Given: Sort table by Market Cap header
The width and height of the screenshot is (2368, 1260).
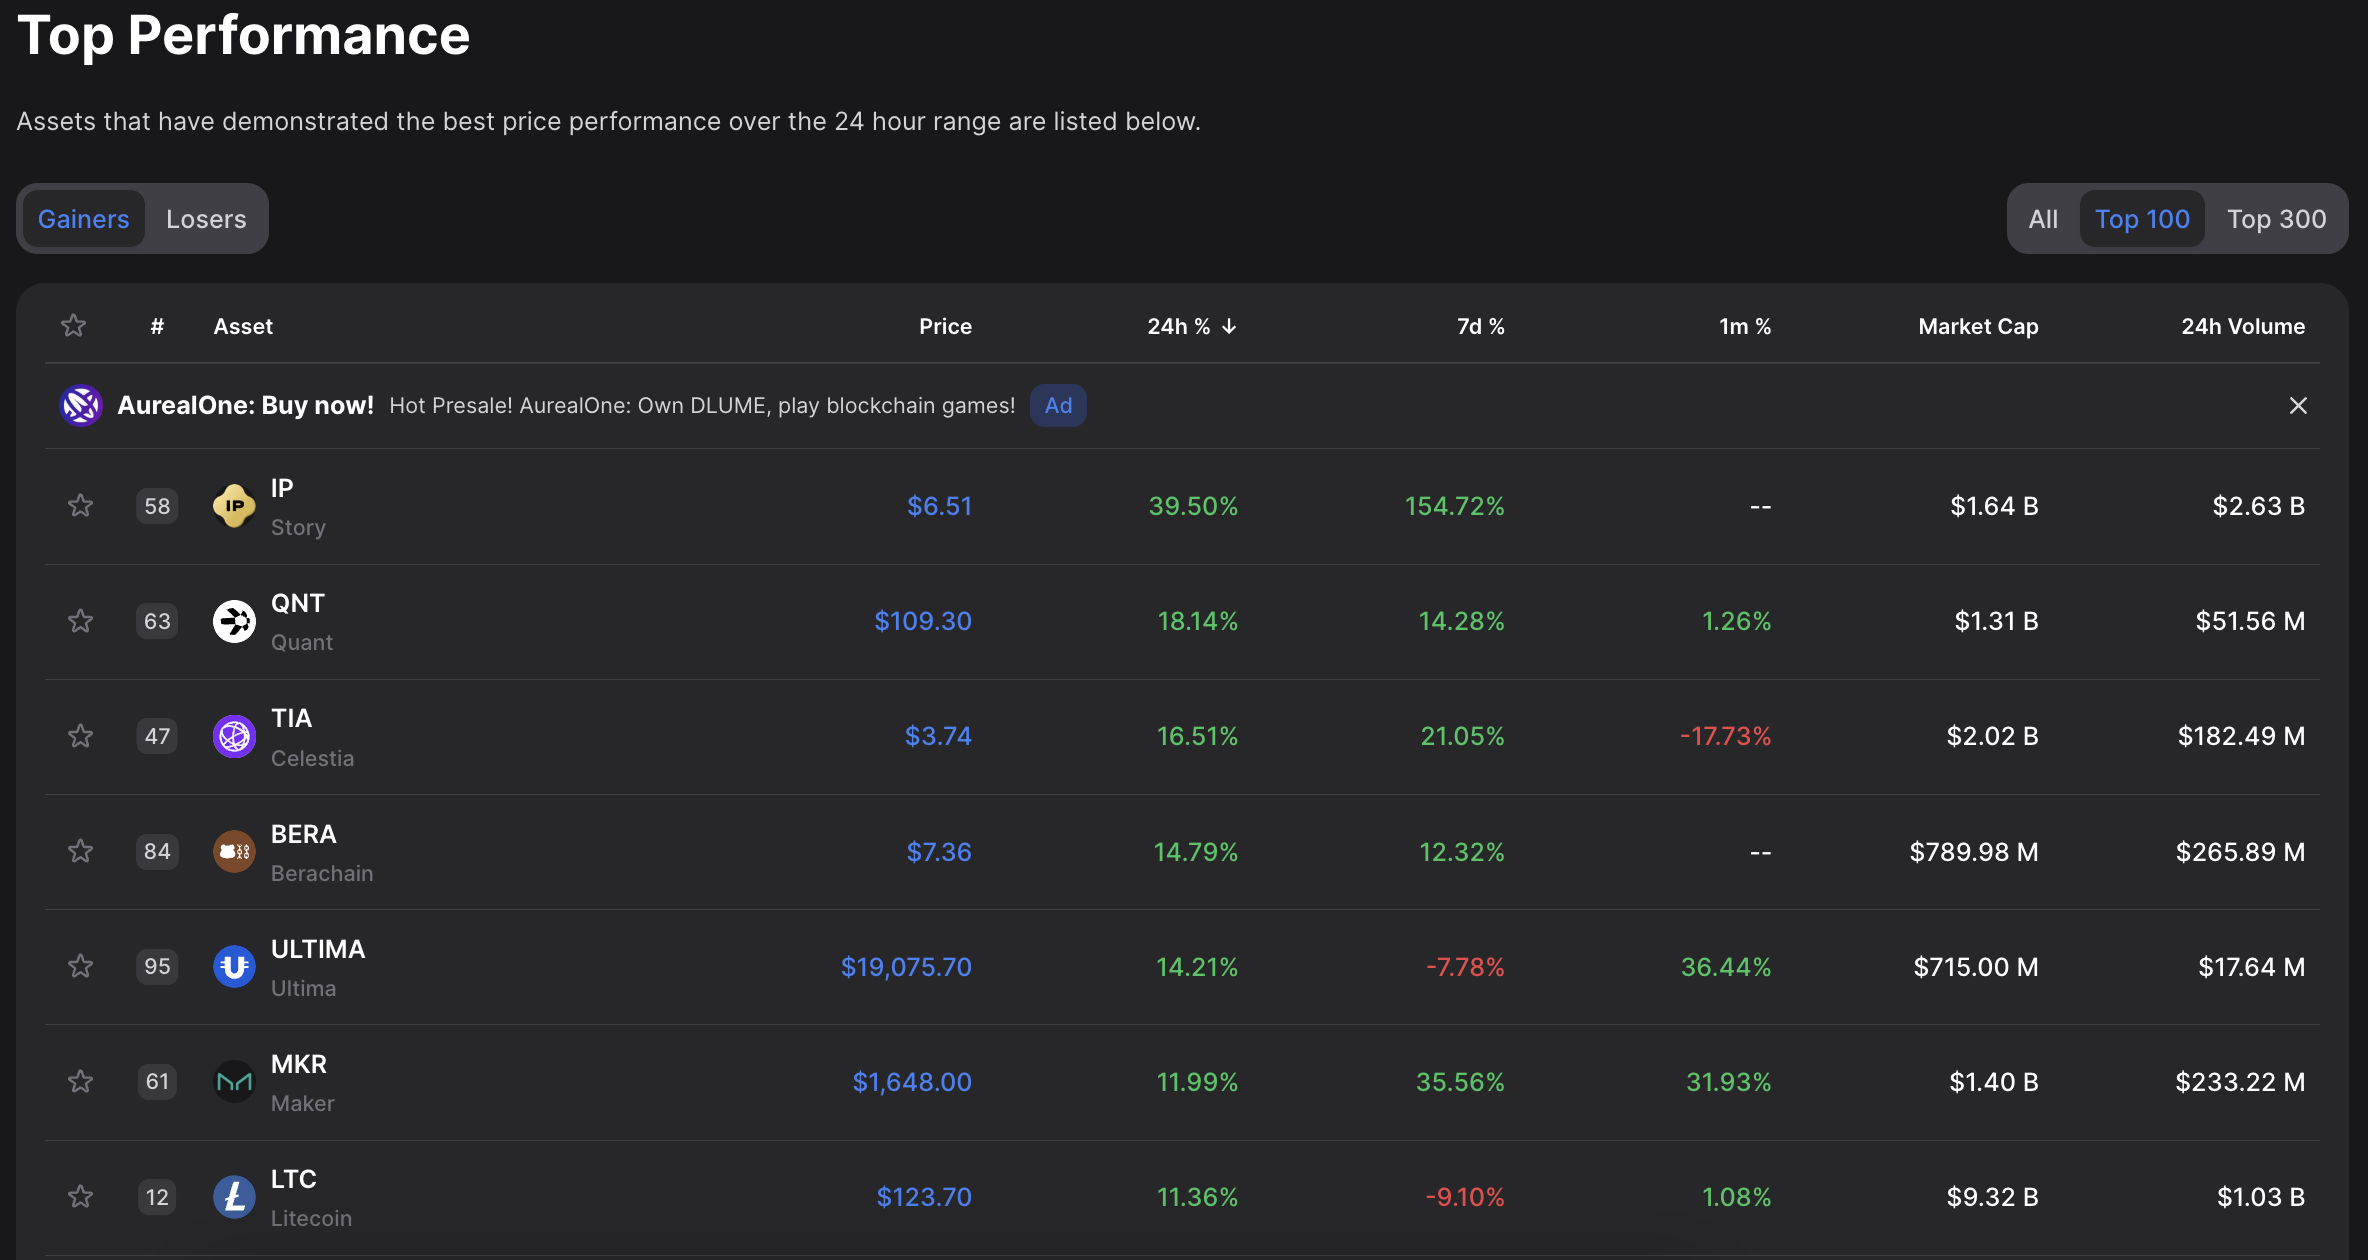Looking at the screenshot, I should click(1977, 326).
